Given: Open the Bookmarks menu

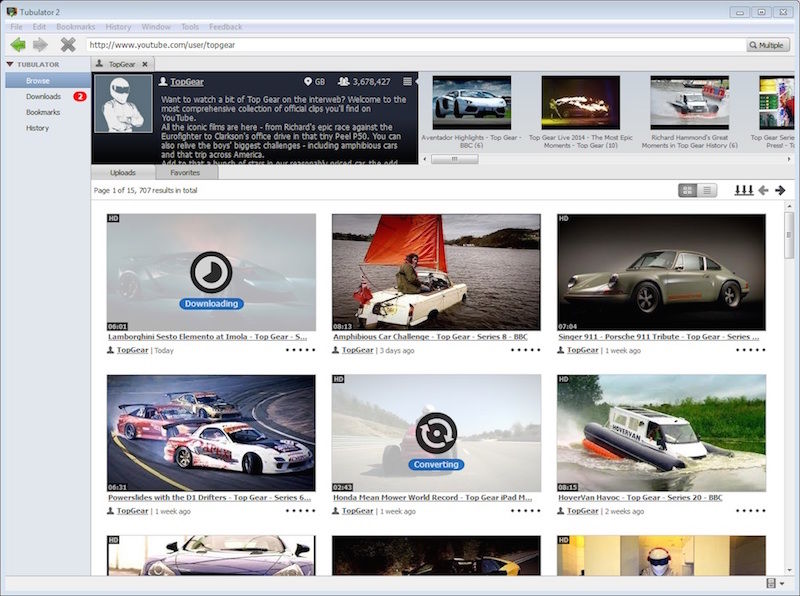Looking at the screenshot, I should [76, 27].
